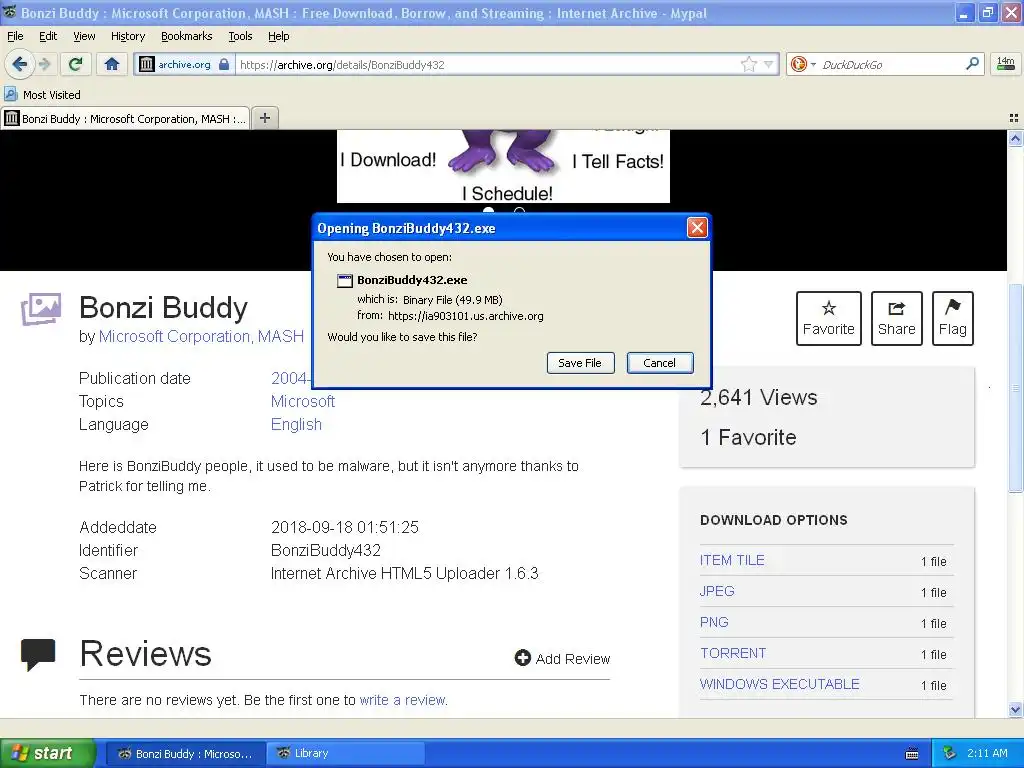The image size is (1024, 768).
Task: Open the Windows Start menu
Action: (x=47, y=753)
